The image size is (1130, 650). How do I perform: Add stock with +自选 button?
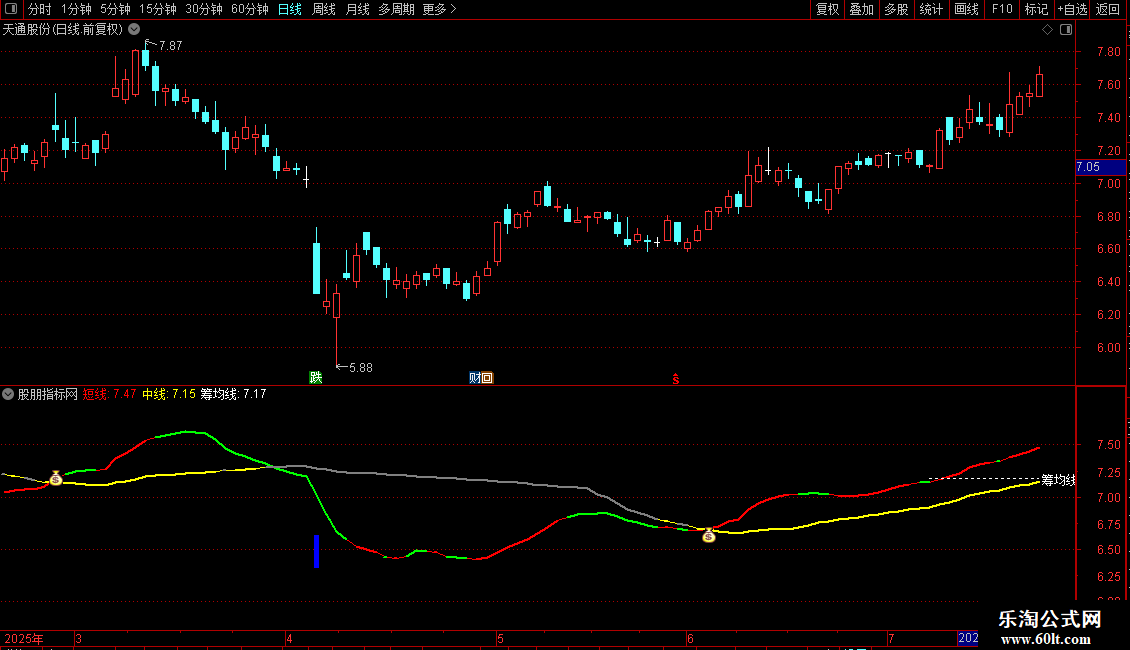(x=1072, y=9)
